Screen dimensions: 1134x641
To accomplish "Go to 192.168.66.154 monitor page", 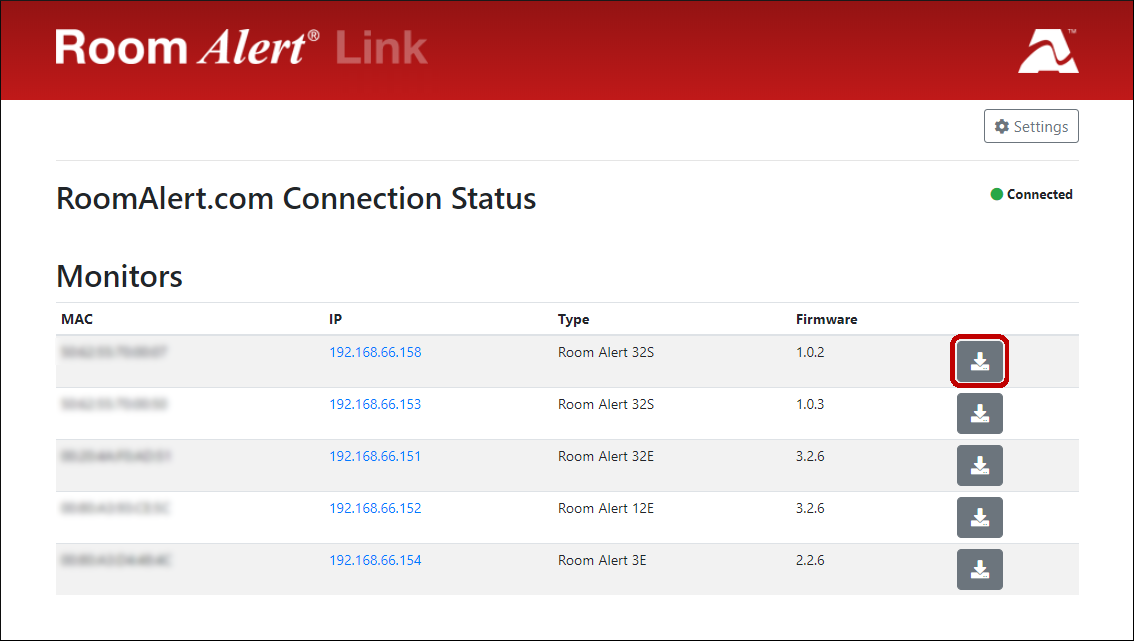I will point(375,560).
